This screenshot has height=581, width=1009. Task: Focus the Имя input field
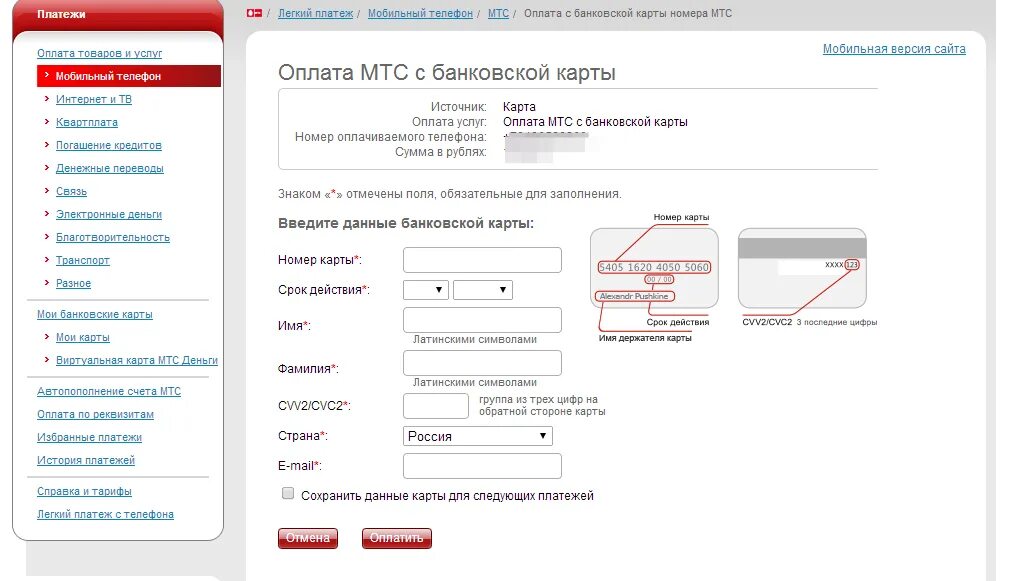(482, 320)
